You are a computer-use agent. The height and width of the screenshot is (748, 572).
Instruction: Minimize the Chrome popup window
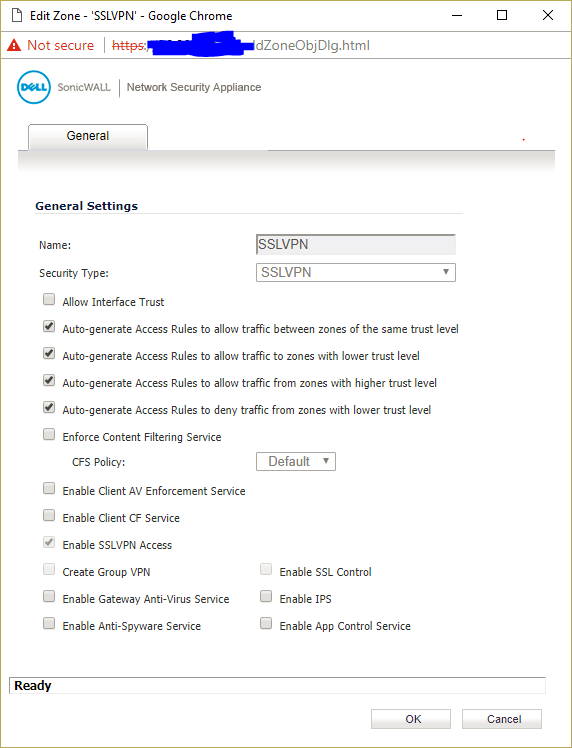[x=457, y=15]
